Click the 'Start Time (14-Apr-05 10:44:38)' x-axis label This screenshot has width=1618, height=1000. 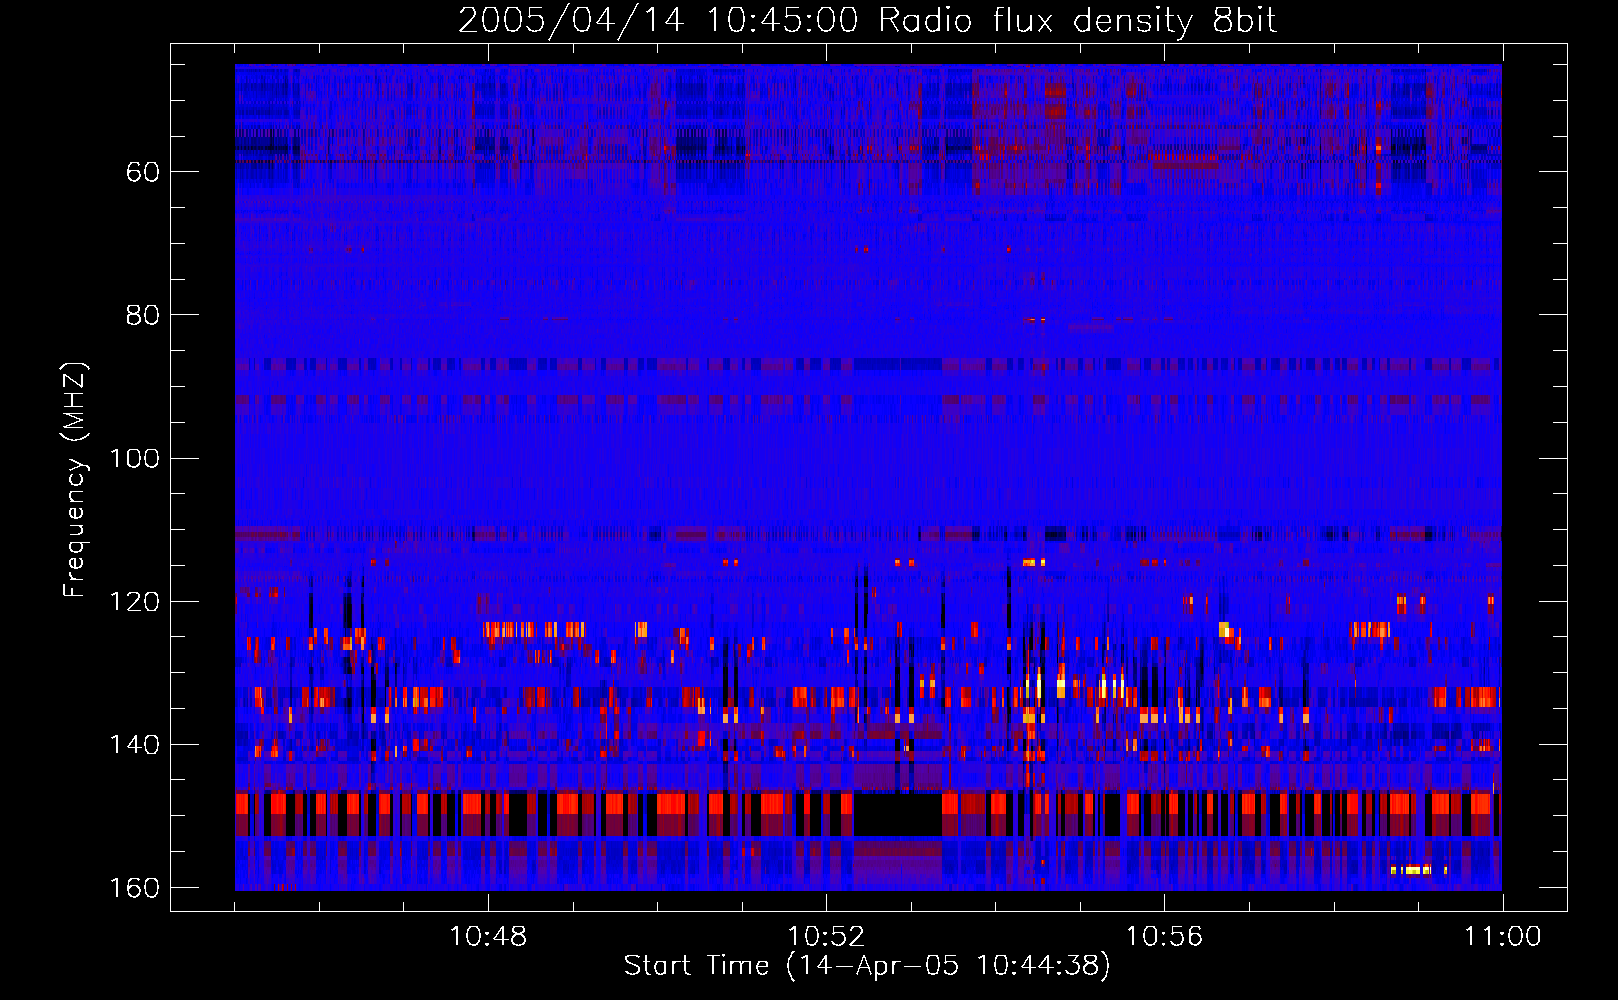point(867,966)
